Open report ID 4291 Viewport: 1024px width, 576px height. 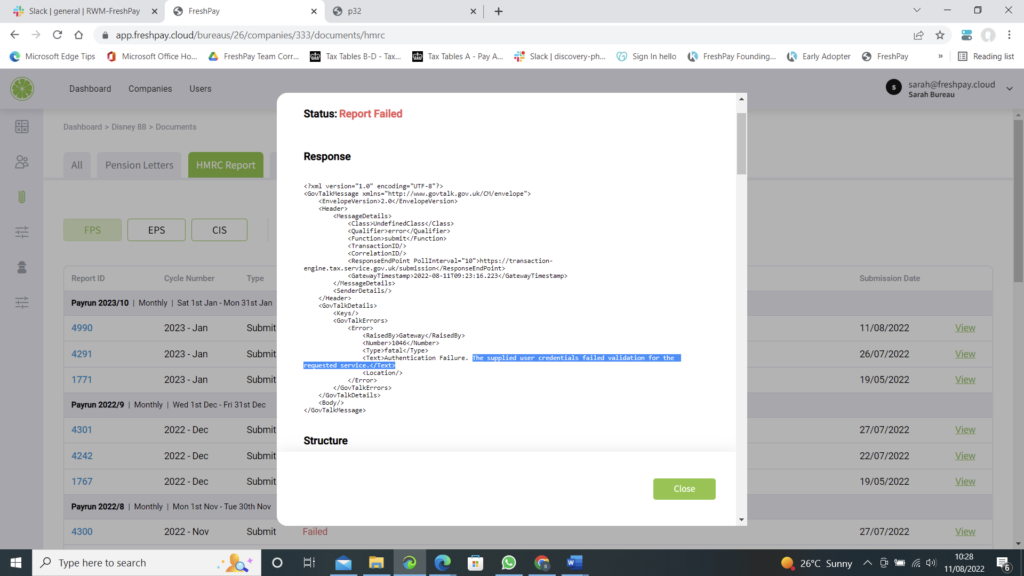[82, 354]
